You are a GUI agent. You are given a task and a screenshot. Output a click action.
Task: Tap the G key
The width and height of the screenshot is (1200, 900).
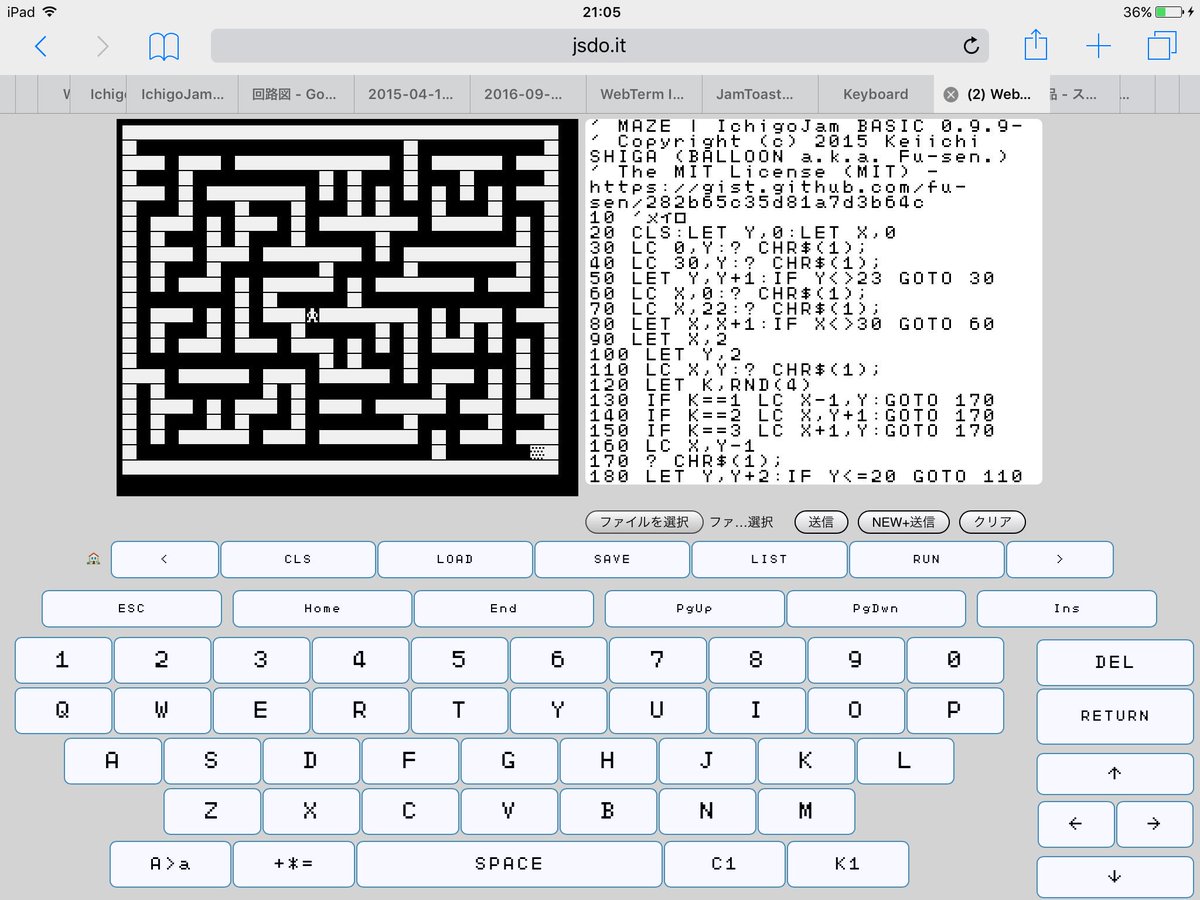[508, 761]
